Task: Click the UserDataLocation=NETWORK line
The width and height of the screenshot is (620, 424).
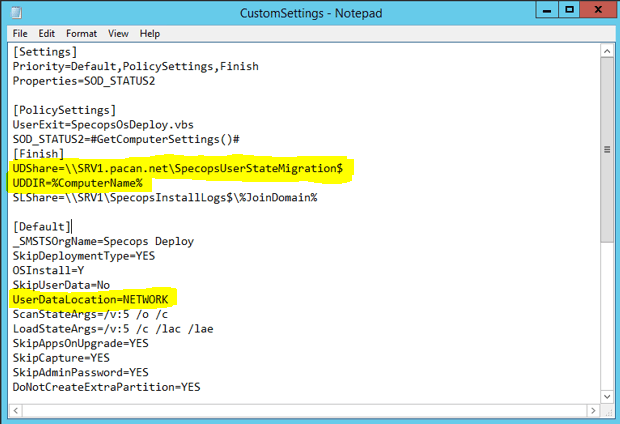Action: coord(91,300)
